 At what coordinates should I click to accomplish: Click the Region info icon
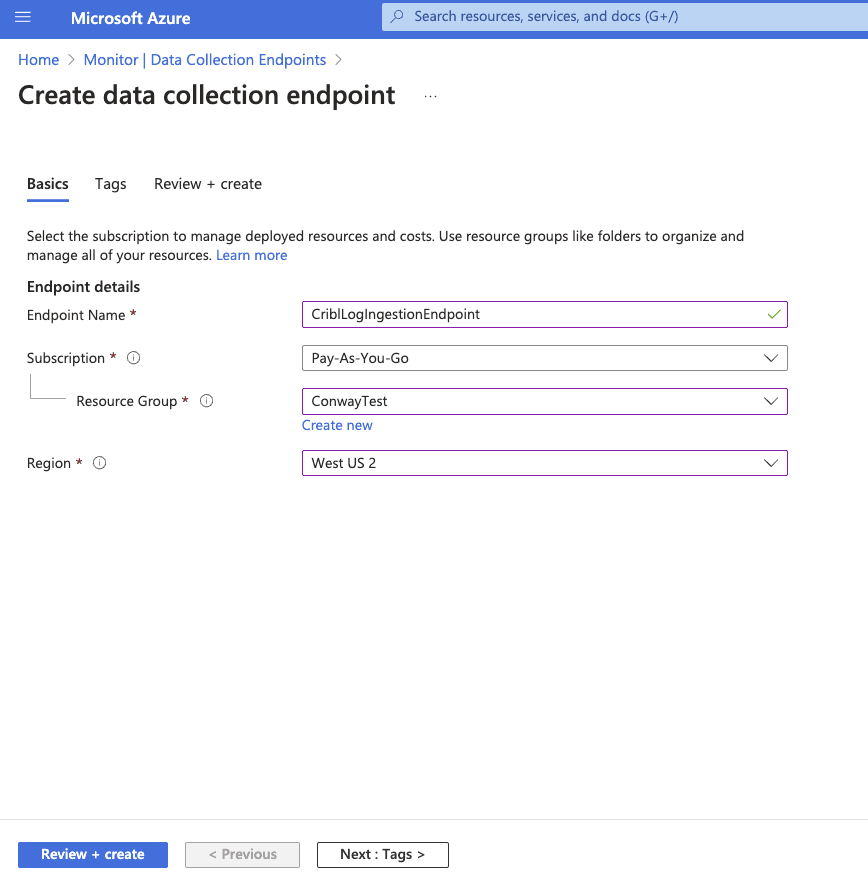100,463
